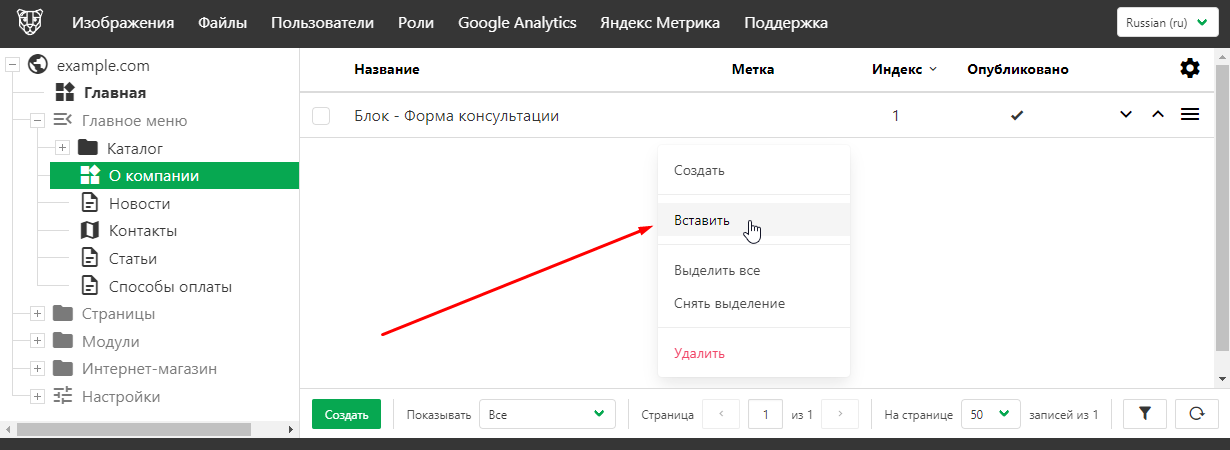Image resolution: width=1230 pixels, height=450 pixels.
Task: Open Яндекс Метрика in top navigation
Action: [662, 23]
